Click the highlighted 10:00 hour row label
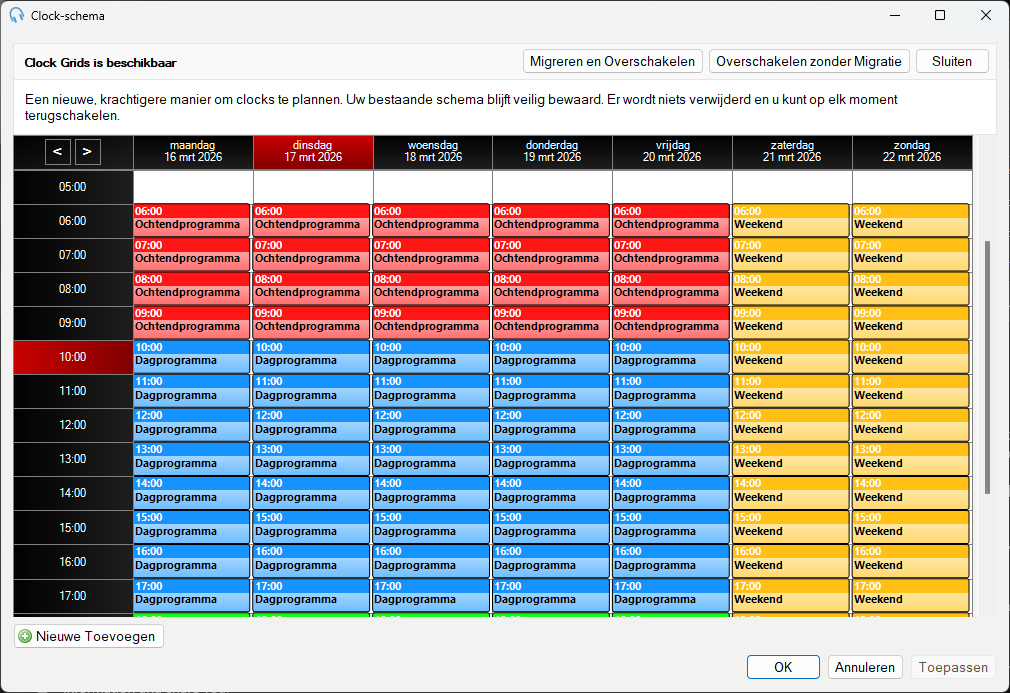The width and height of the screenshot is (1010, 693). (73, 357)
